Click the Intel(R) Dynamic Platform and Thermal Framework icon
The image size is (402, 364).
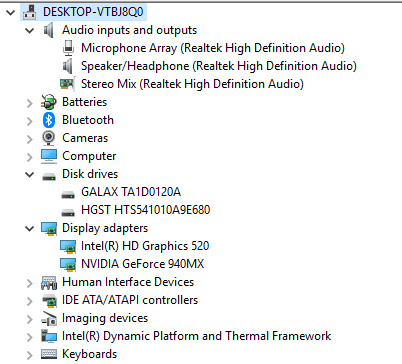pos(49,336)
